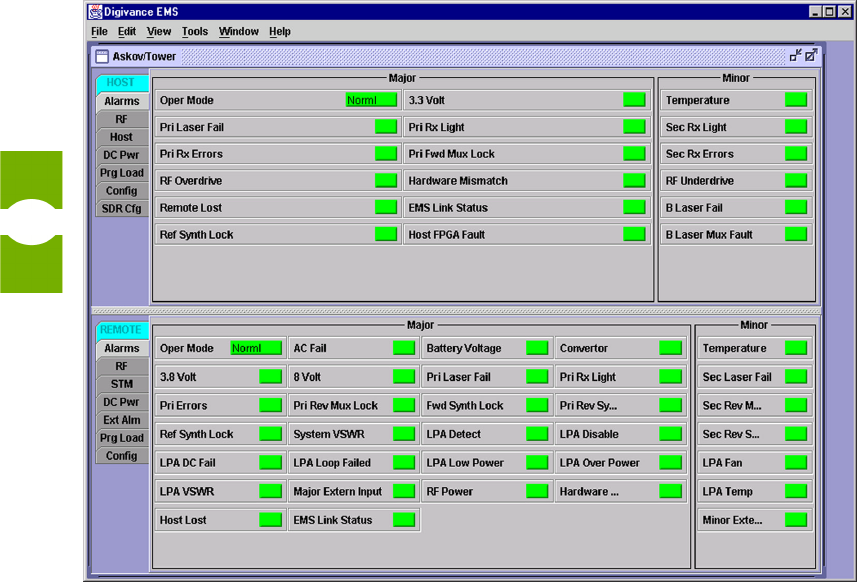Open the View menu

(159, 32)
